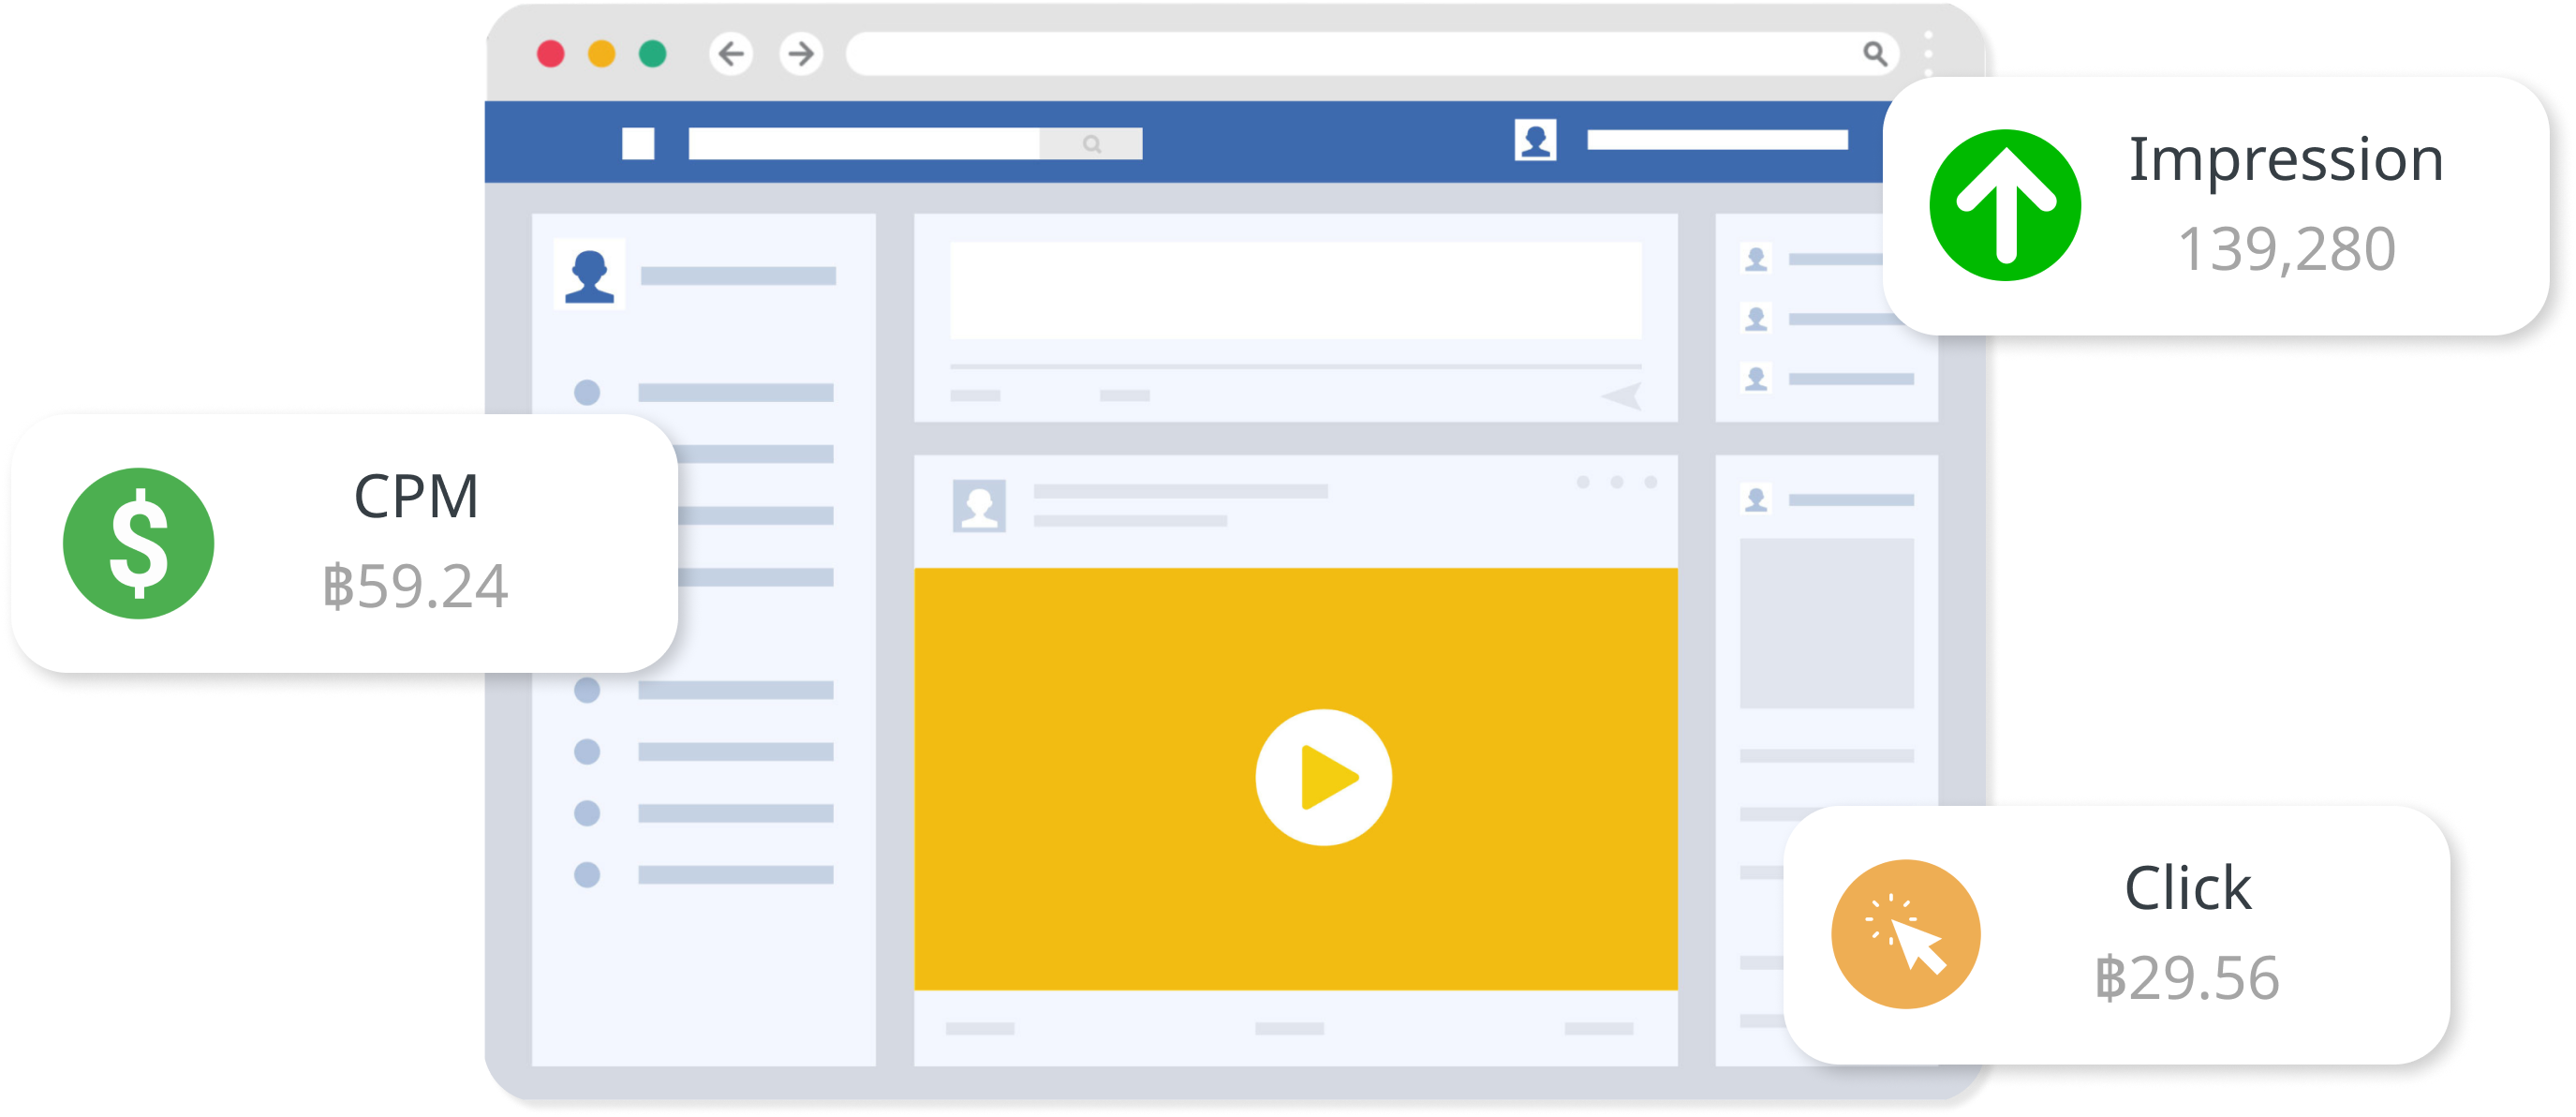2576x1117 pixels.
Task: Click the ฿29.56 value
Action: (x=2187, y=978)
